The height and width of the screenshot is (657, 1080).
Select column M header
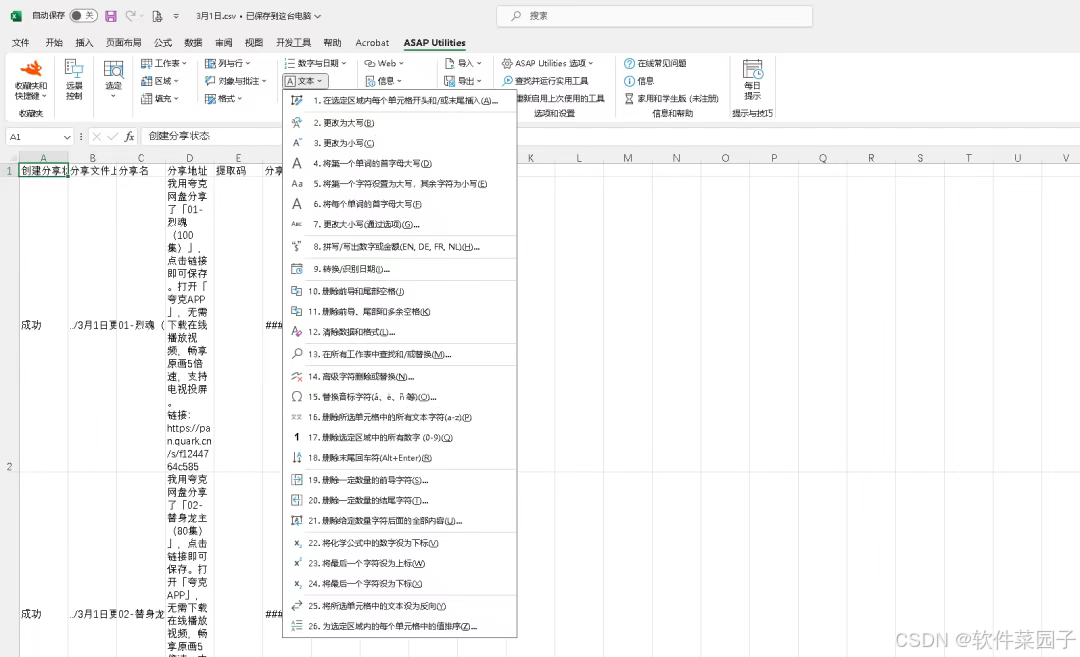[627, 158]
